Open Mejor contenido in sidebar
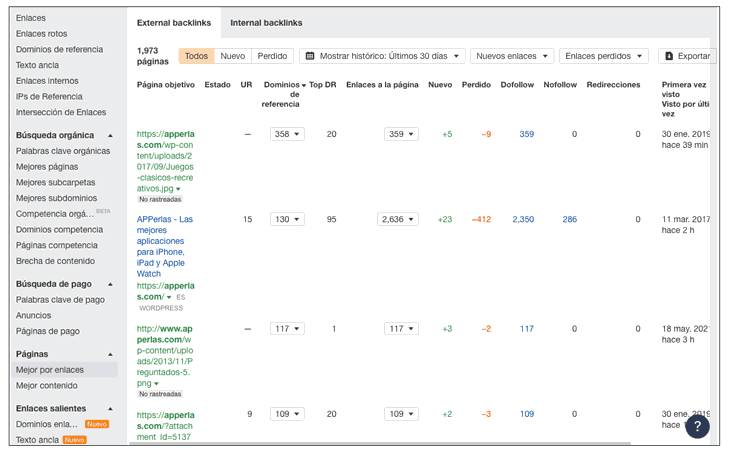This screenshot has width=730, height=454. pos(47,385)
